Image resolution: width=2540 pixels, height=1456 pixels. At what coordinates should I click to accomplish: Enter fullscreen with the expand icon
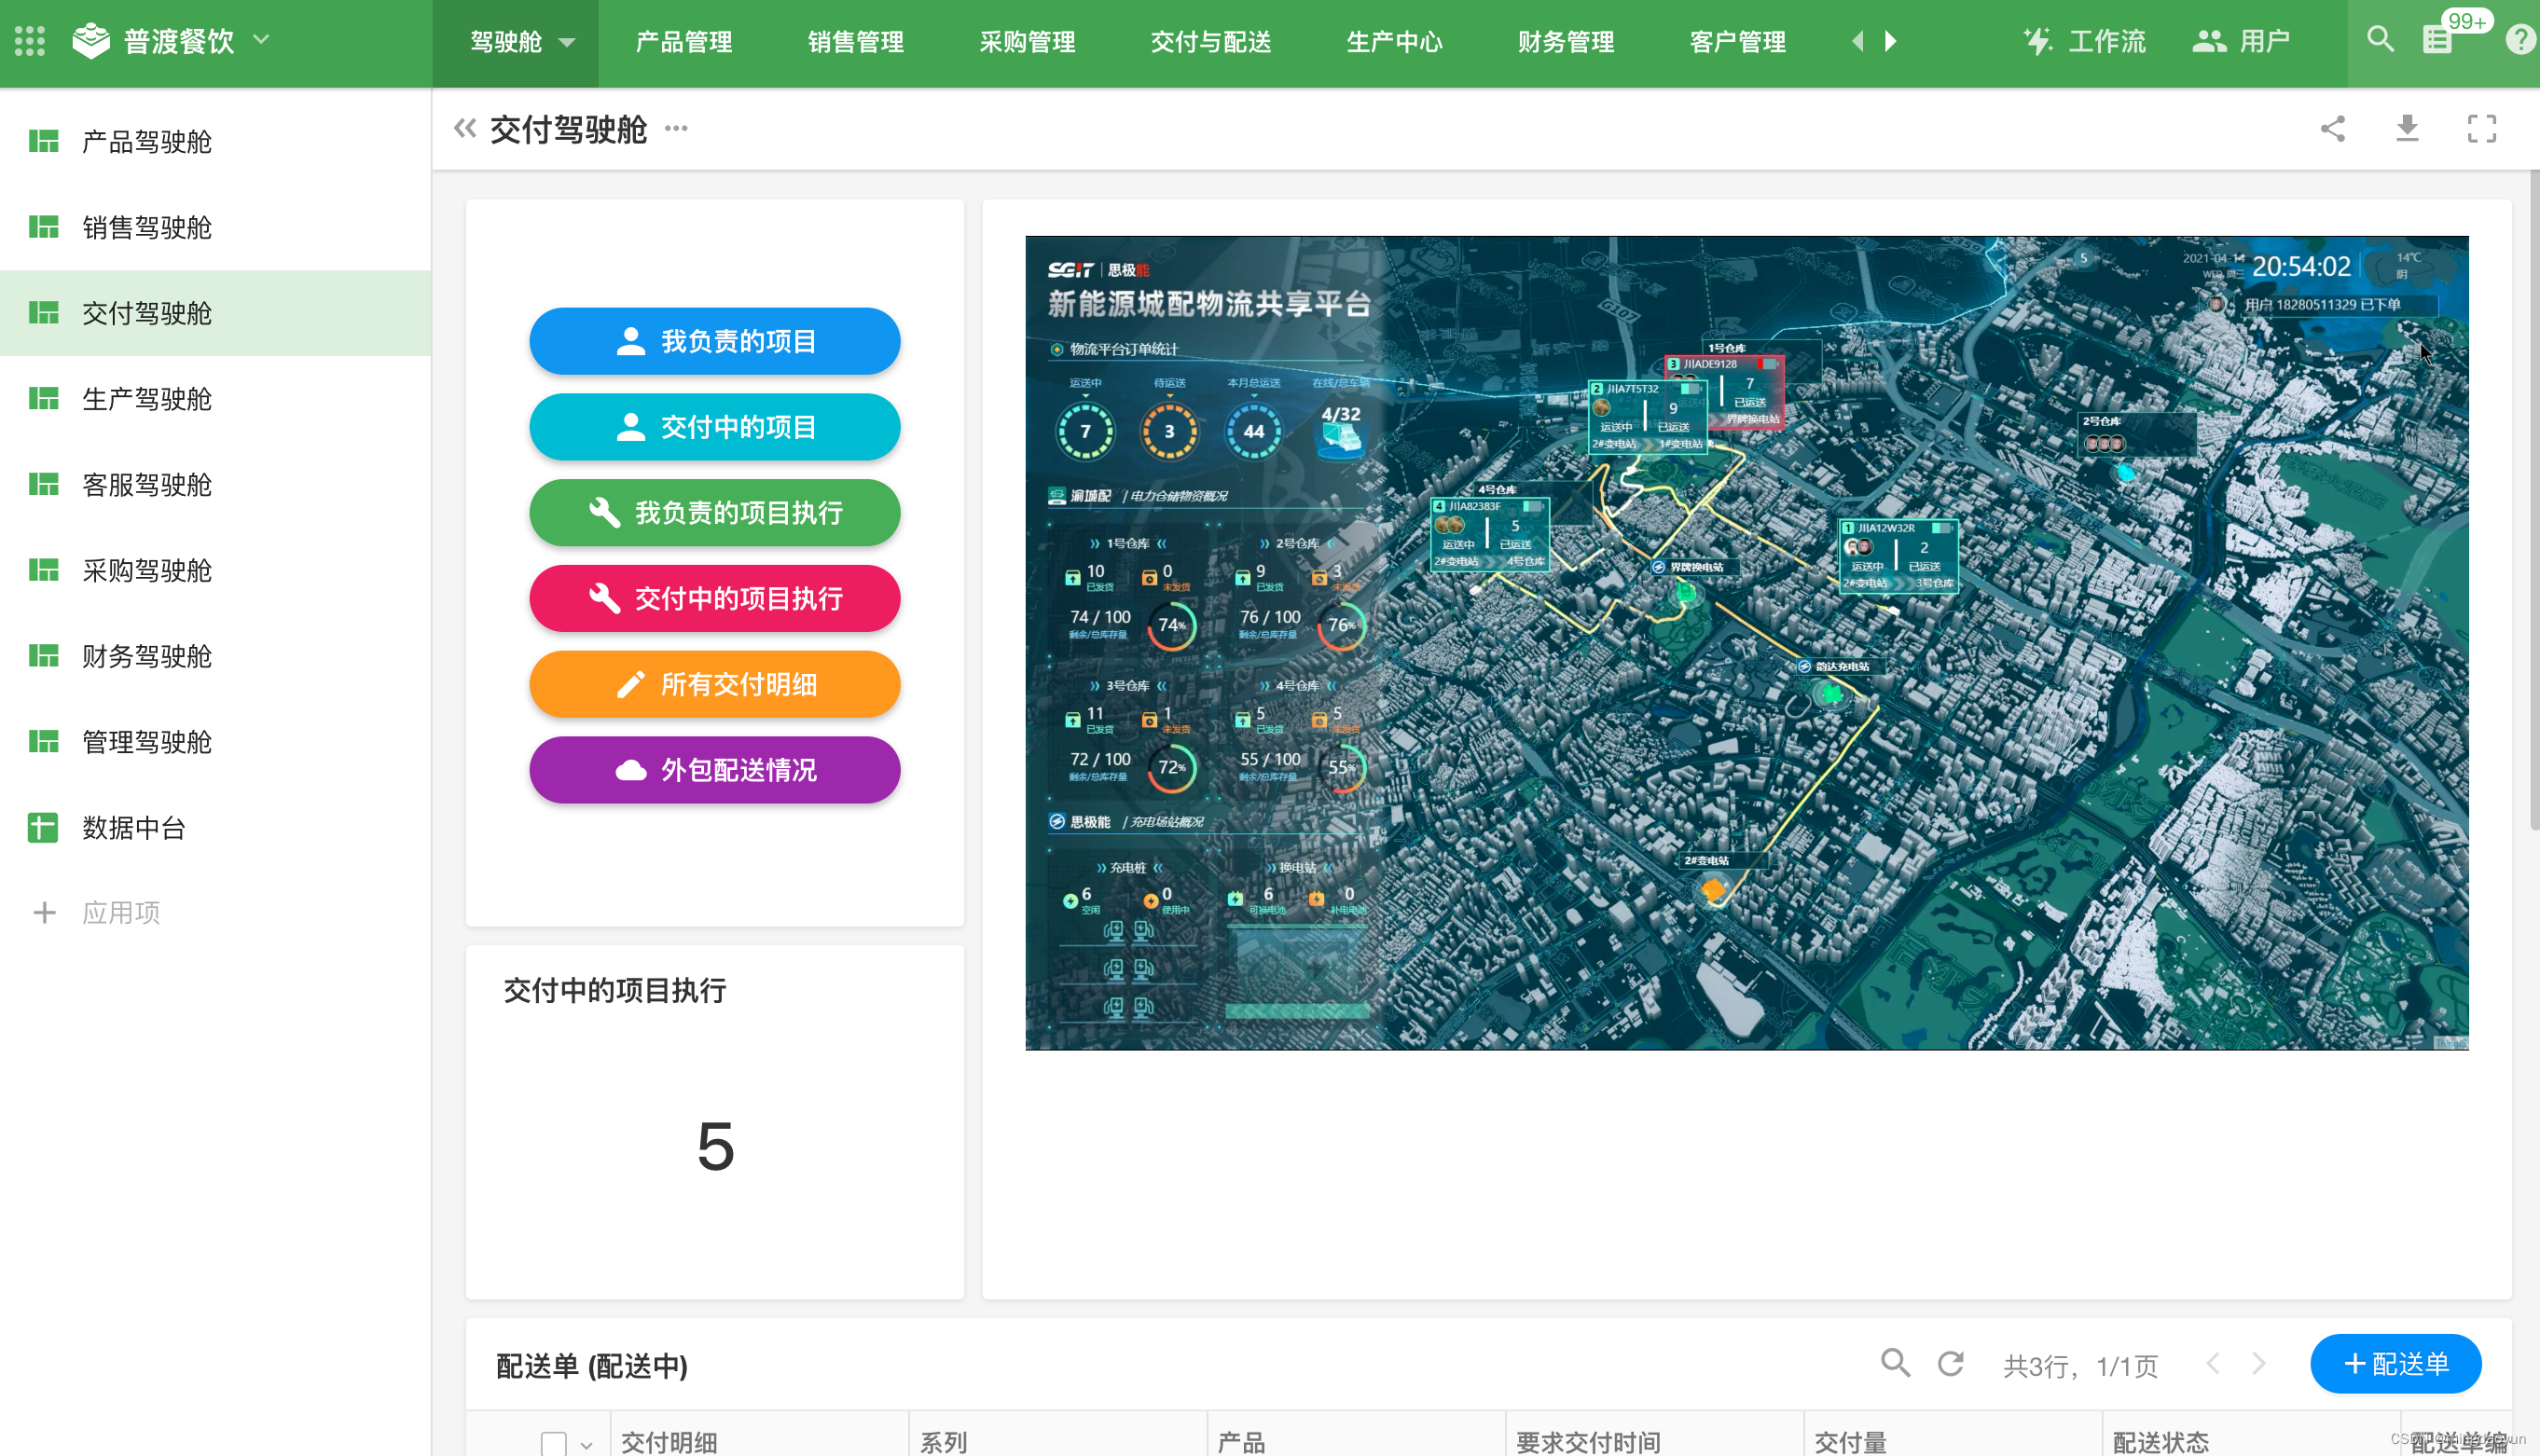[2482, 128]
